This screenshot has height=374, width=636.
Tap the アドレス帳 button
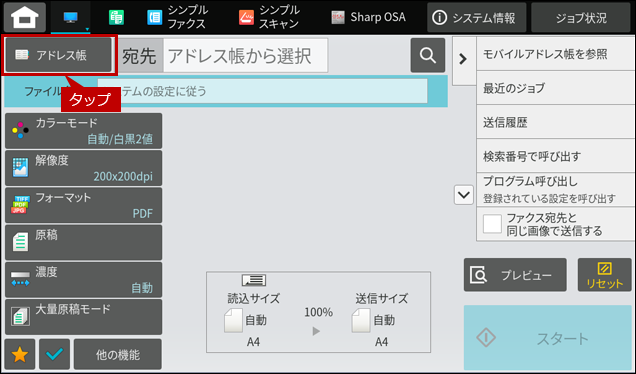click(x=58, y=55)
